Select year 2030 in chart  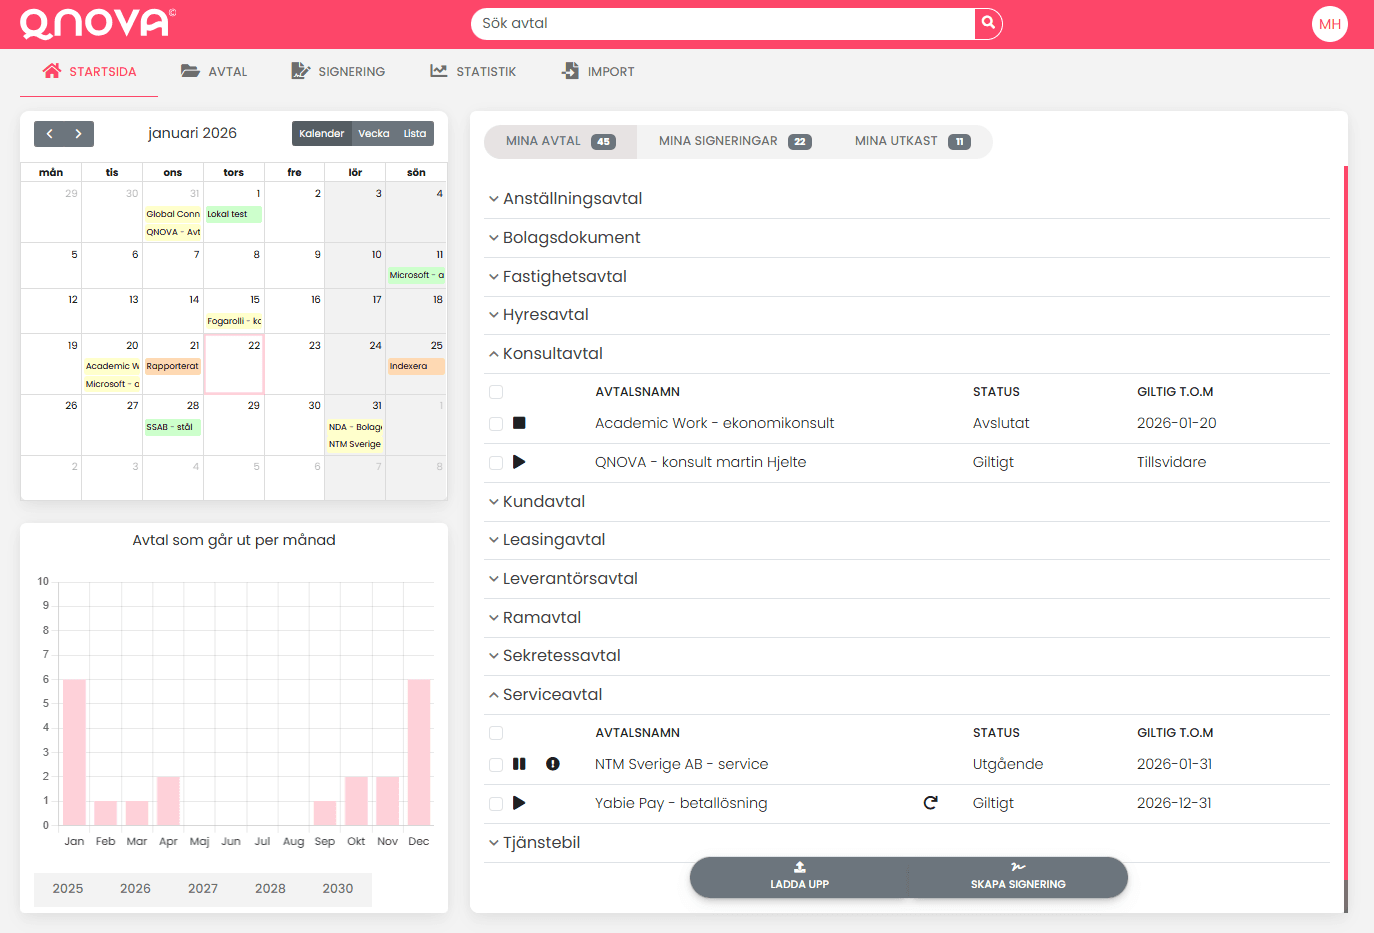(338, 889)
